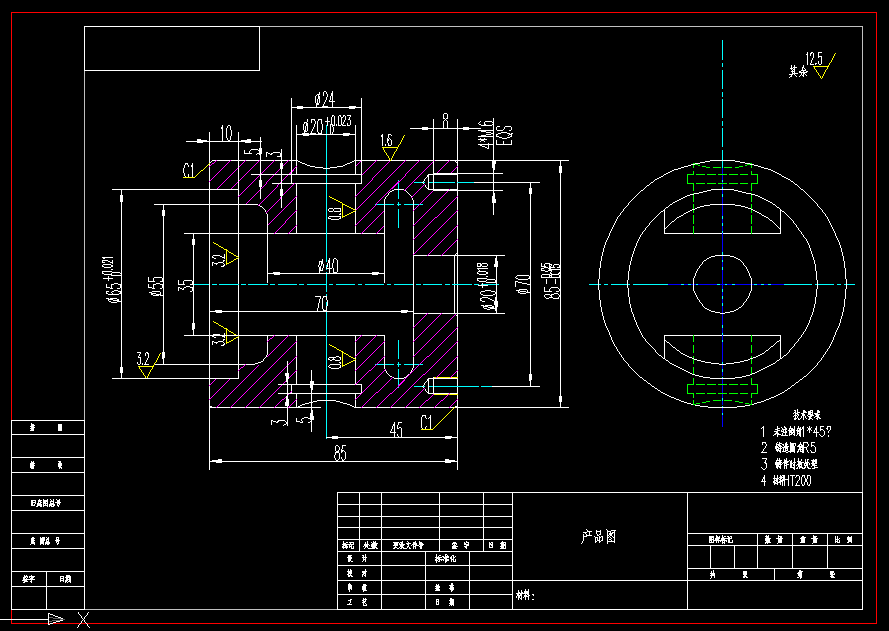889x631 pixels.
Task: Click the 70 length dimension text
Action: [321, 304]
